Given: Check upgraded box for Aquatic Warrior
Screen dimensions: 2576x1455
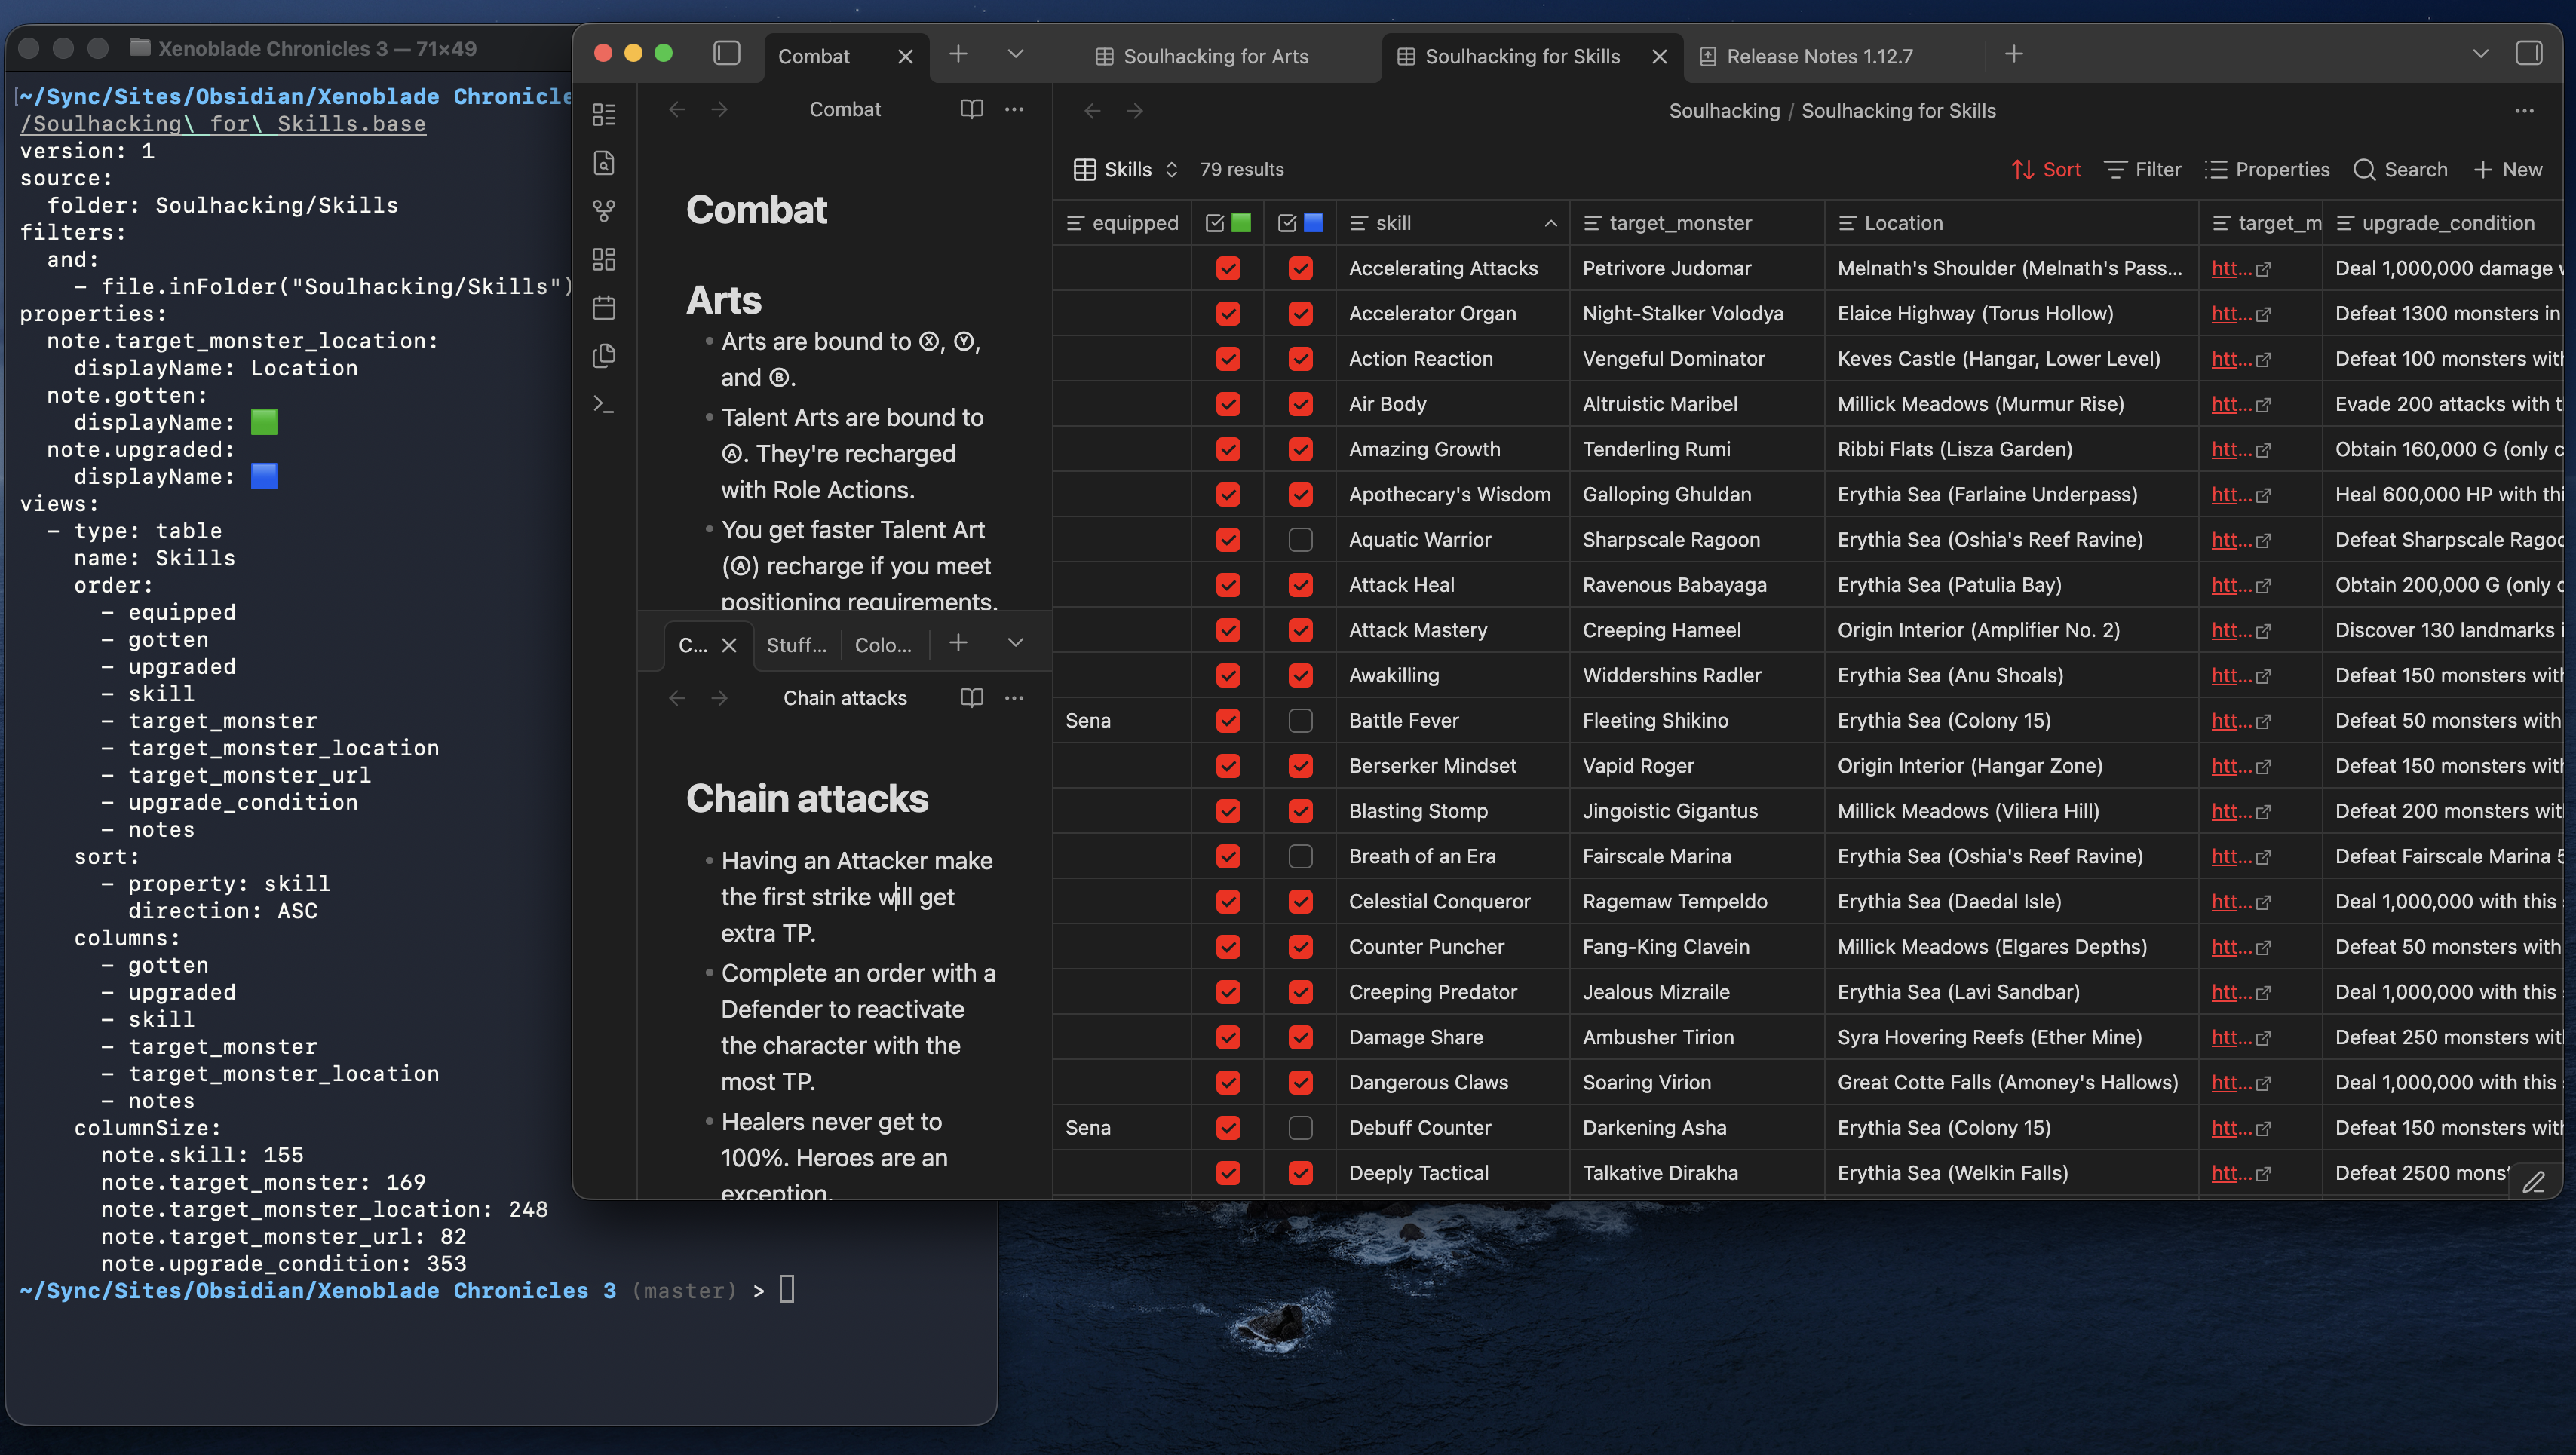Looking at the screenshot, I should point(1300,540).
